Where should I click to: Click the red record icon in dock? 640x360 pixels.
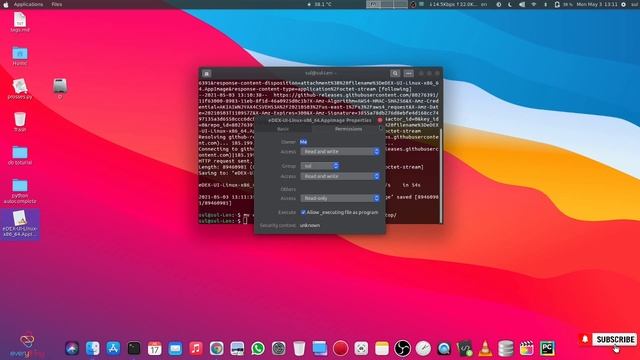coord(340,348)
